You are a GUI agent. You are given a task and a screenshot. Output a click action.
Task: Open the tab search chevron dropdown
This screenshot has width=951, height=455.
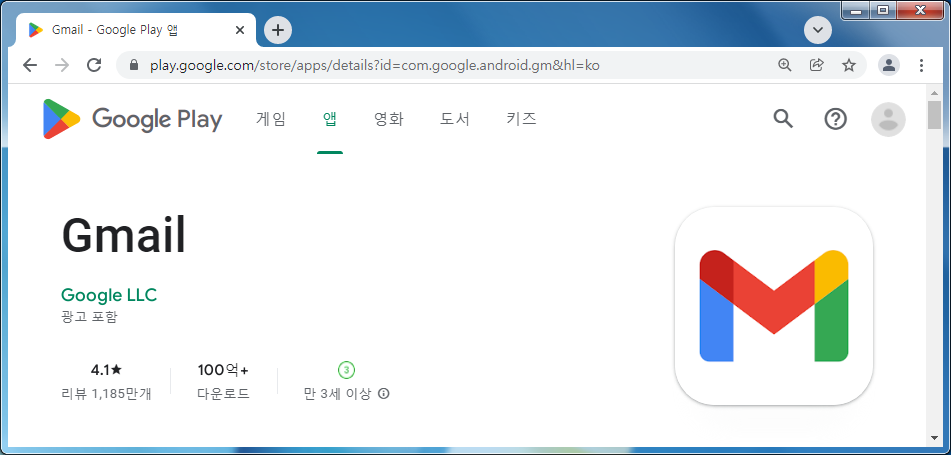coord(818,30)
